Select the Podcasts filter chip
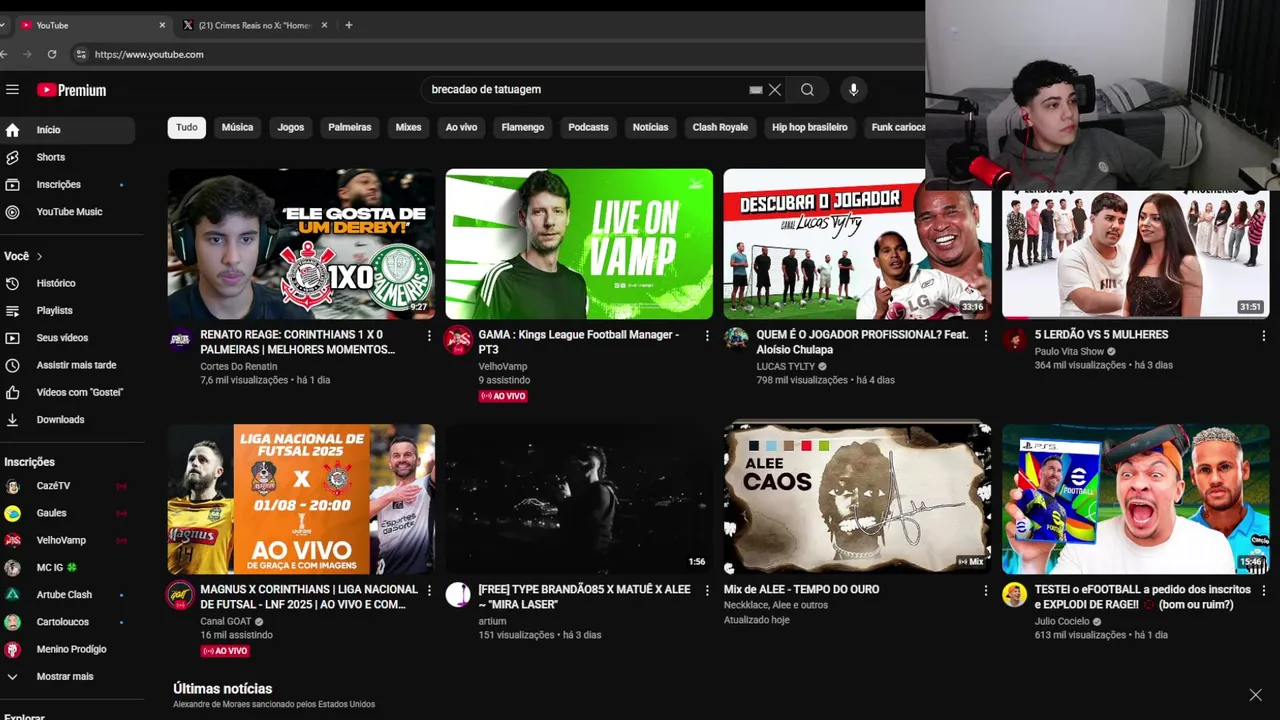 (x=588, y=128)
